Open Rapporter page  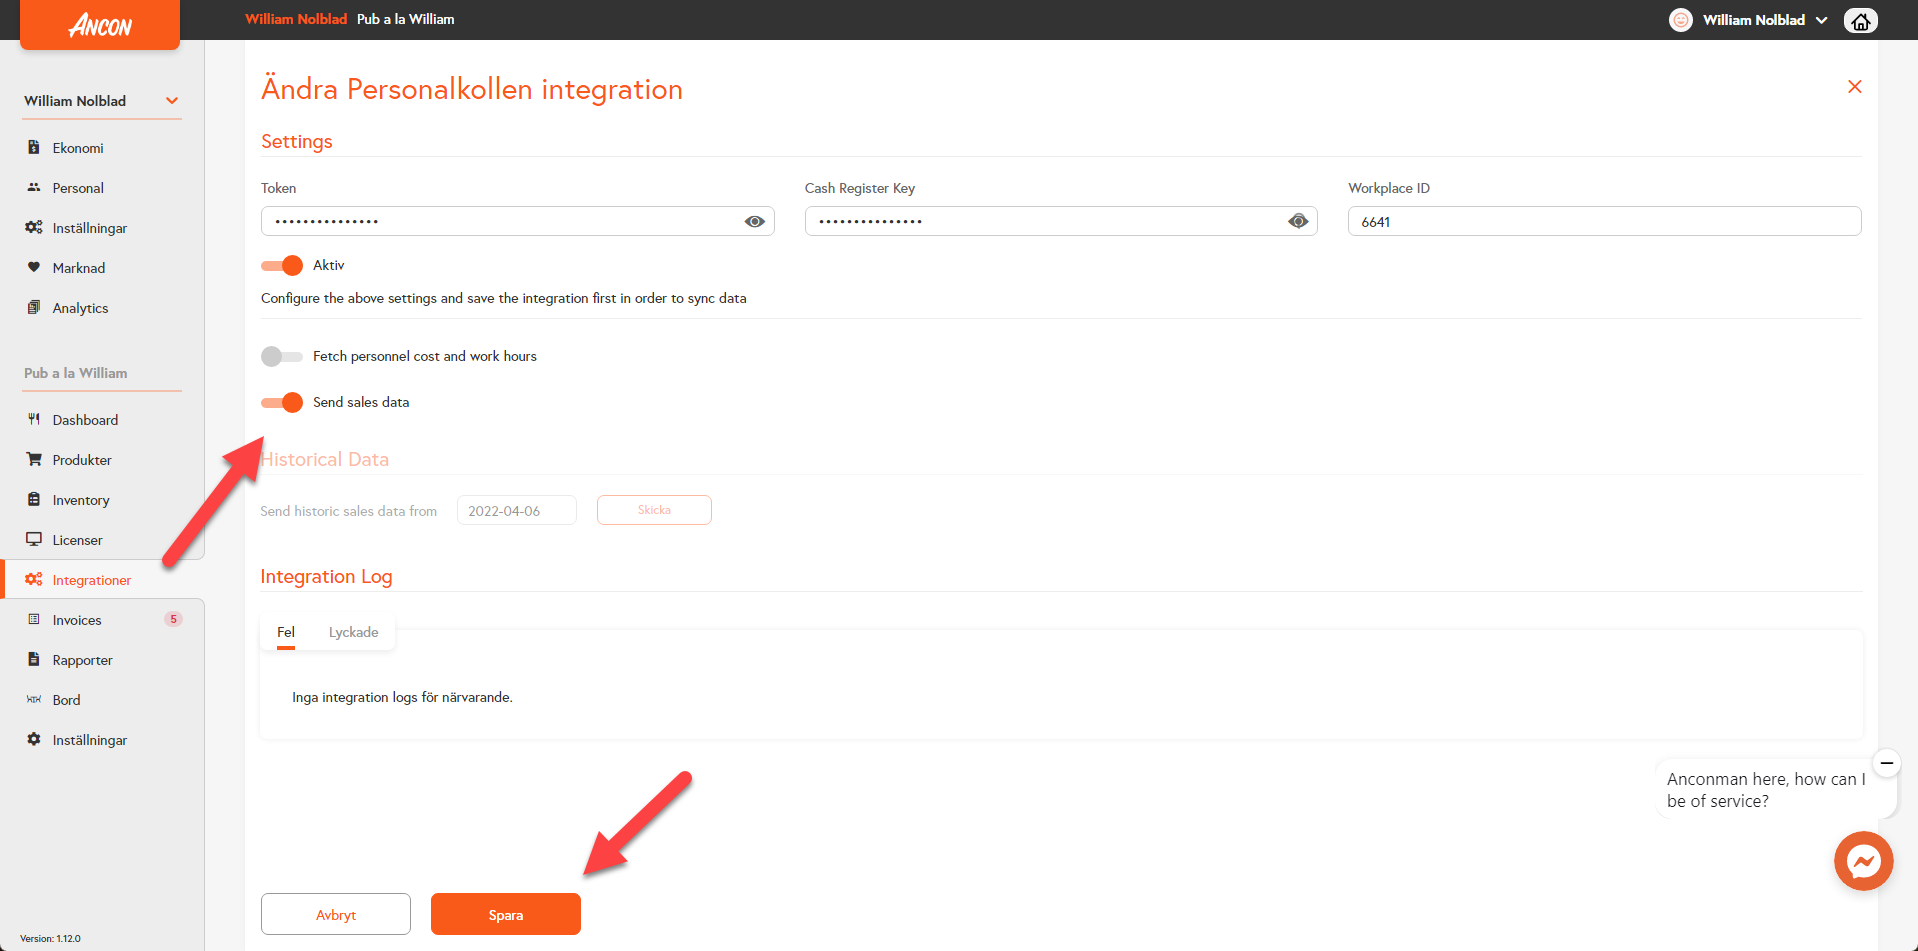[x=82, y=660]
